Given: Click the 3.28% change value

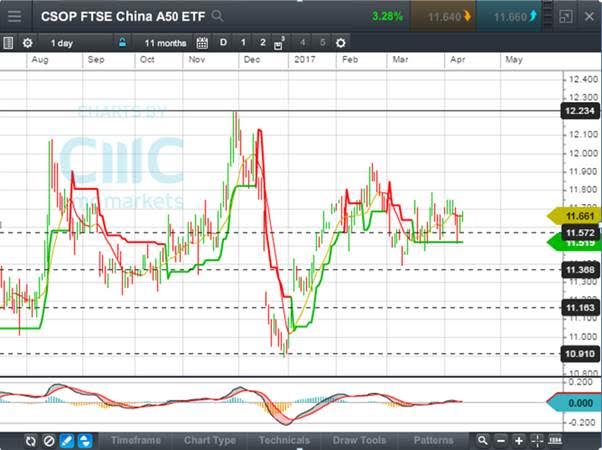Looking at the screenshot, I should click(x=387, y=17).
